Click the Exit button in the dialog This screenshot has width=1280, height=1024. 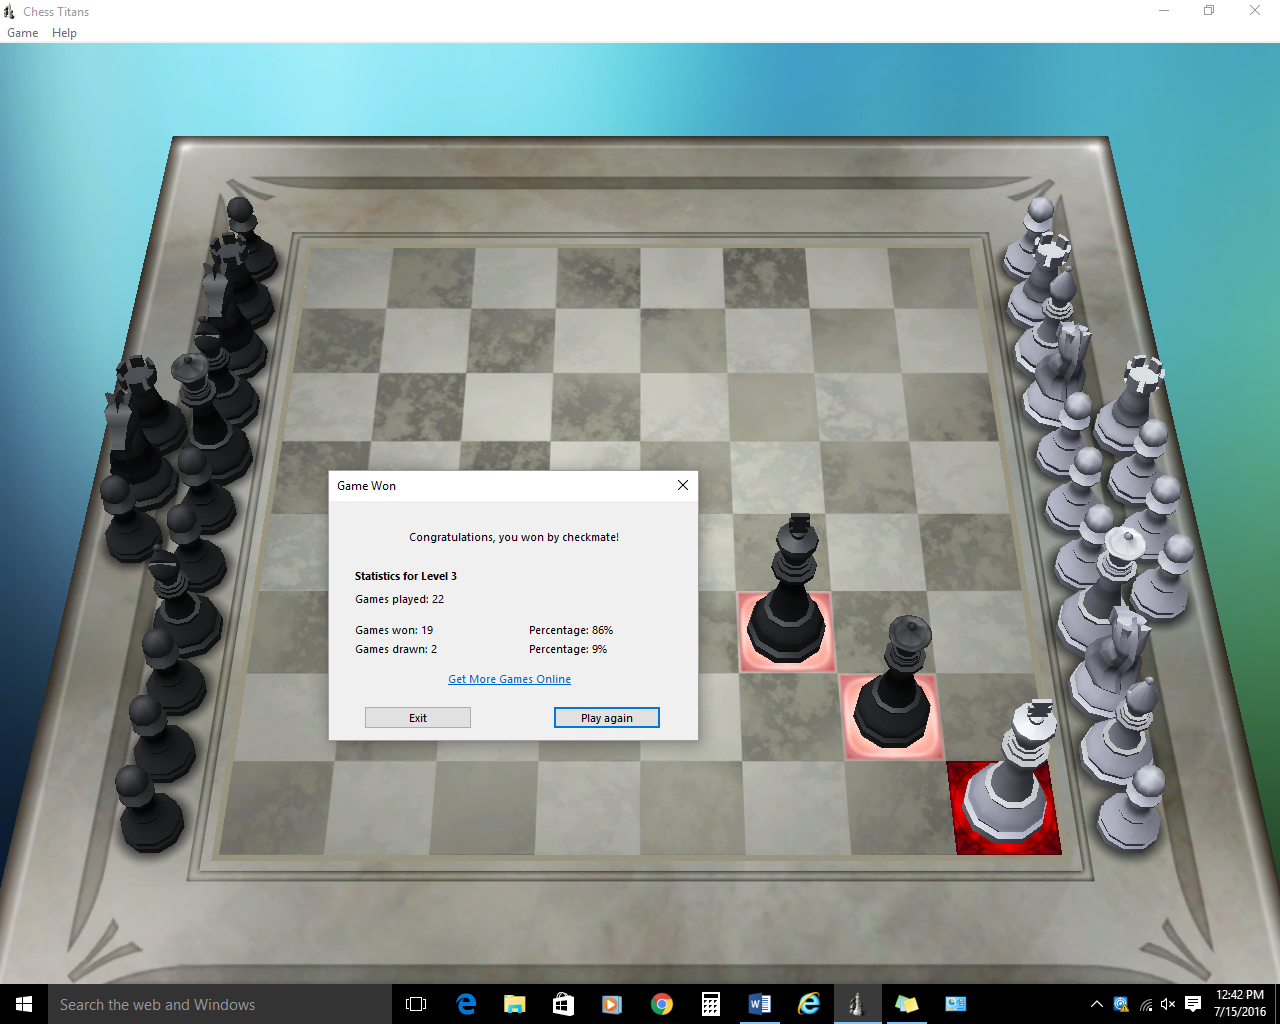point(418,718)
